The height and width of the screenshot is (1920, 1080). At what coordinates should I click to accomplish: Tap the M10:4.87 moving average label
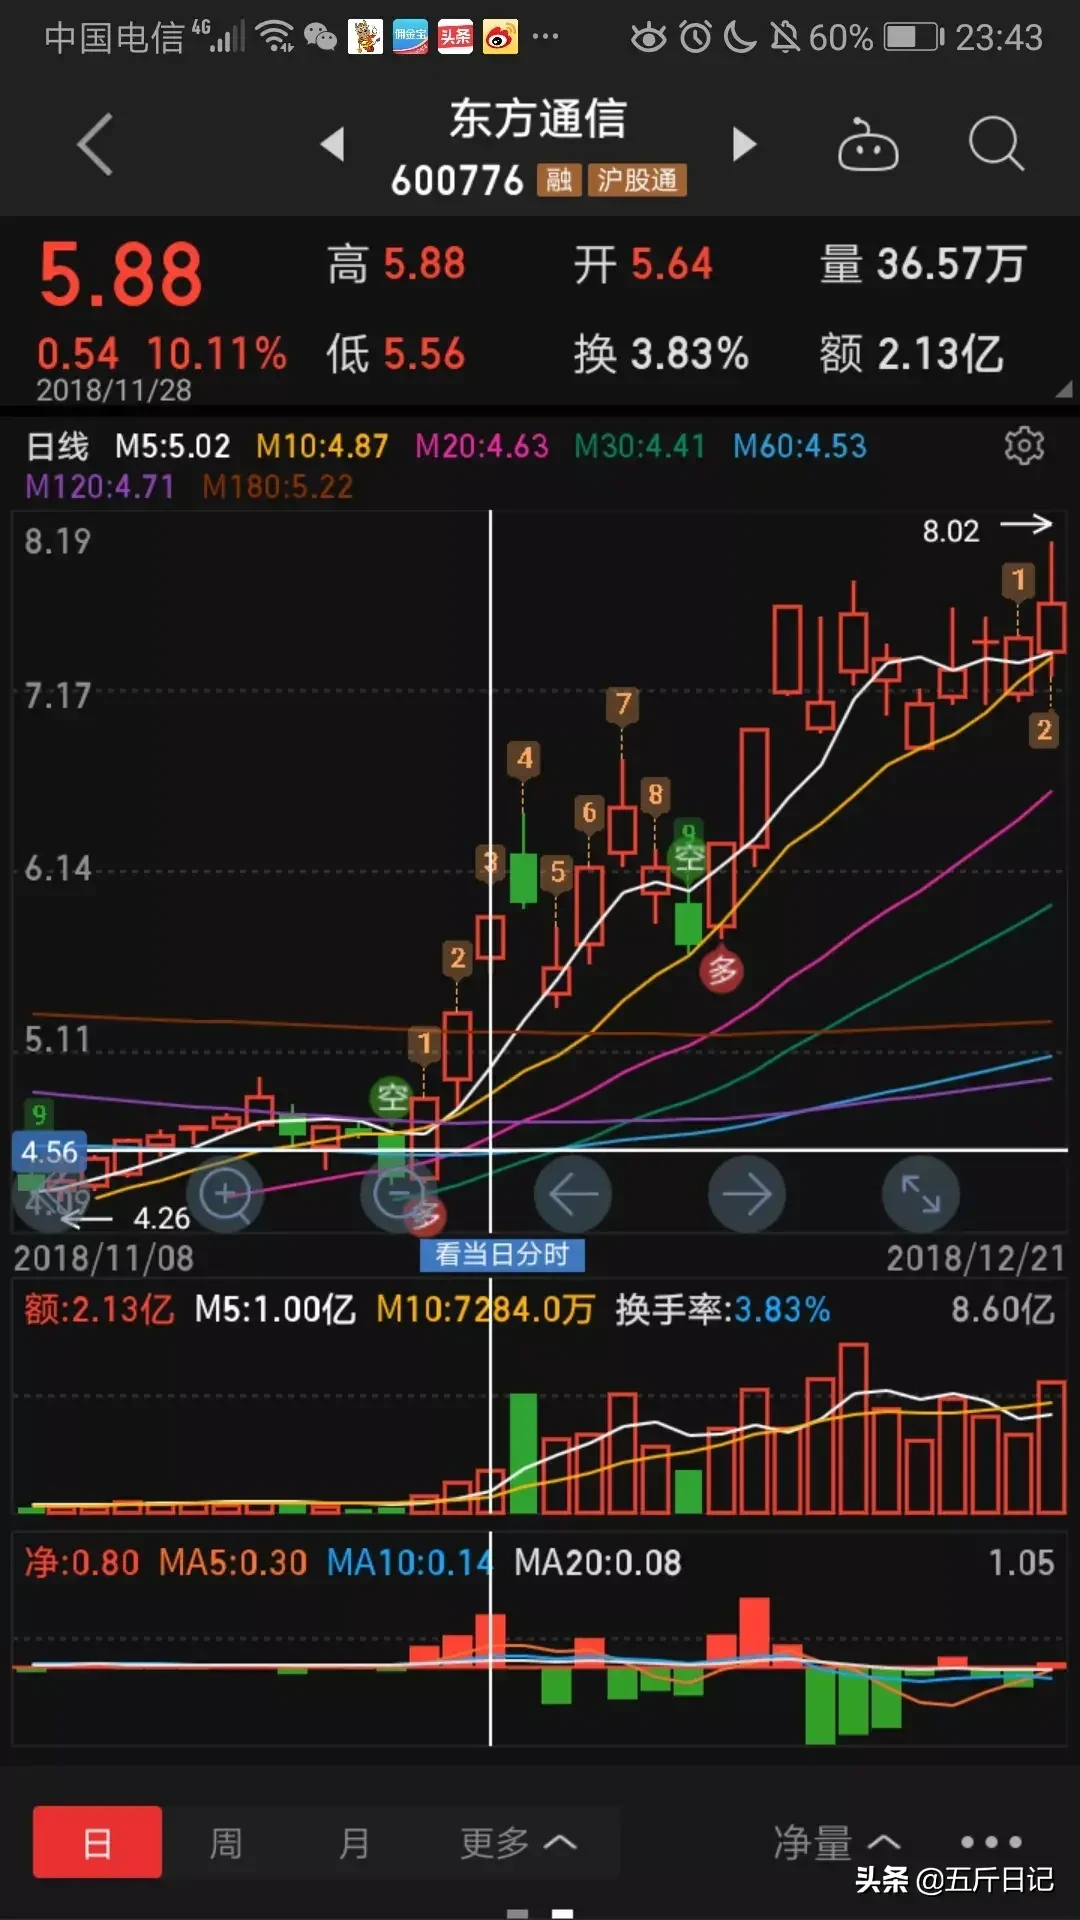[x=322, y=446]
